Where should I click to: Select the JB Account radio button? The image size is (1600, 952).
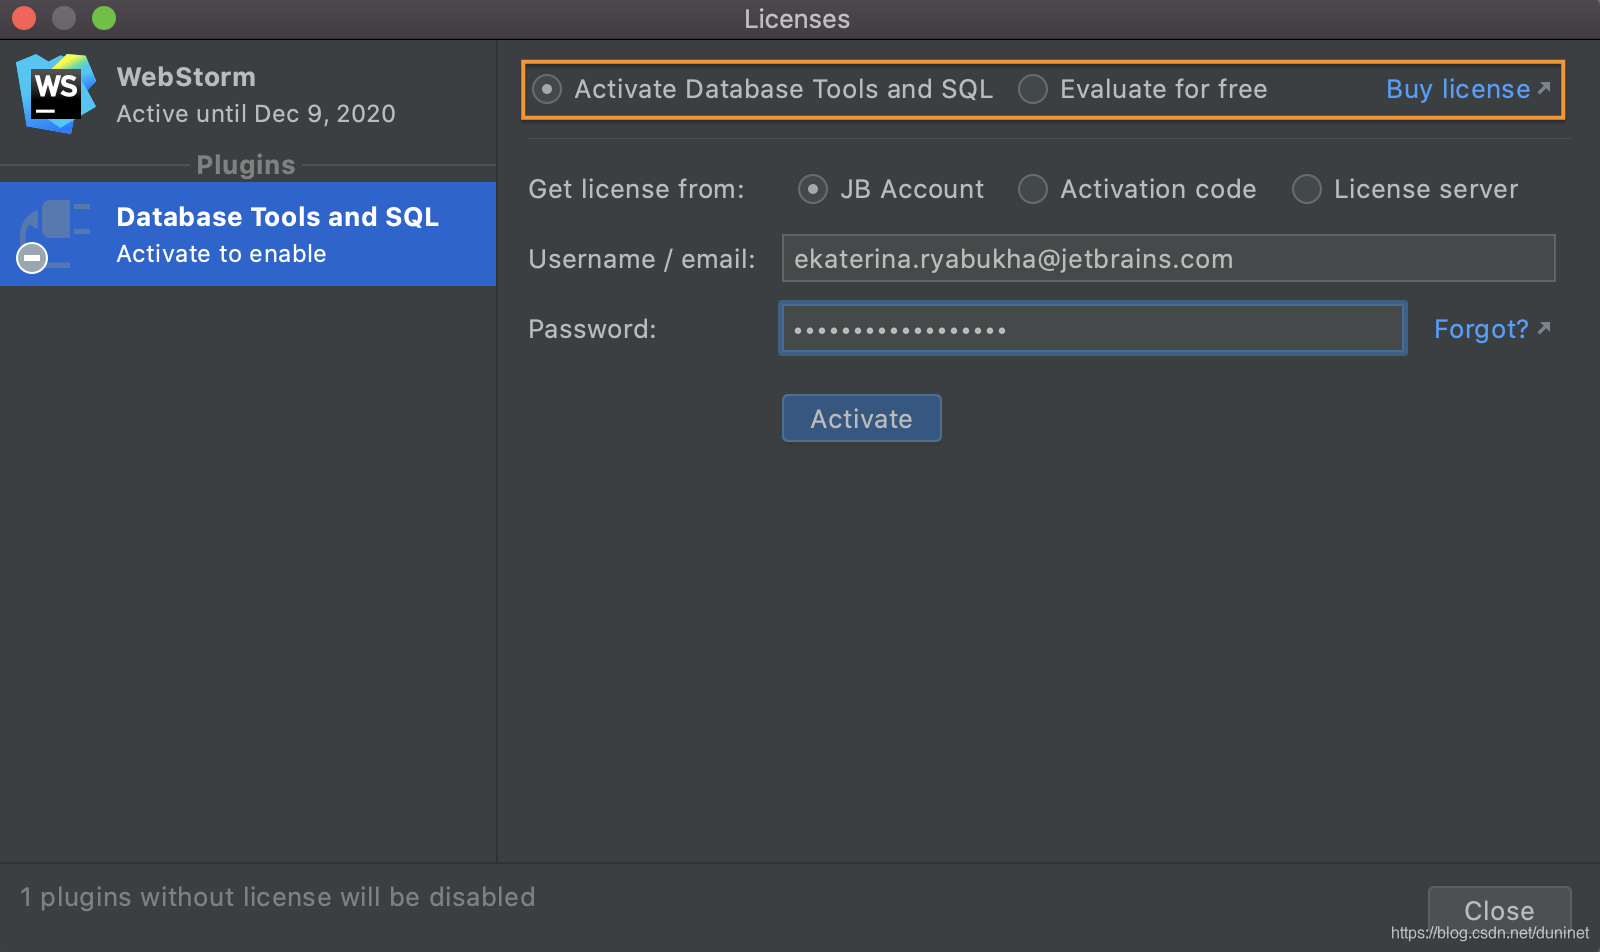[x=813, y=189]
